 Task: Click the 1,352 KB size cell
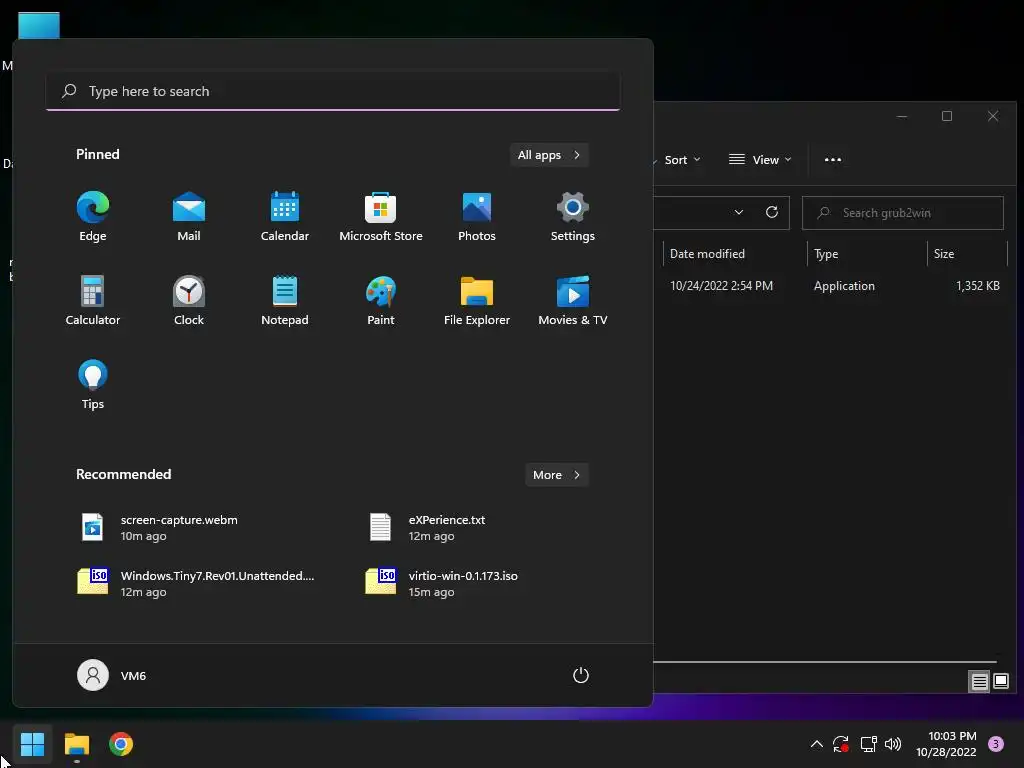pyautogui.click(x=978, y=286)
